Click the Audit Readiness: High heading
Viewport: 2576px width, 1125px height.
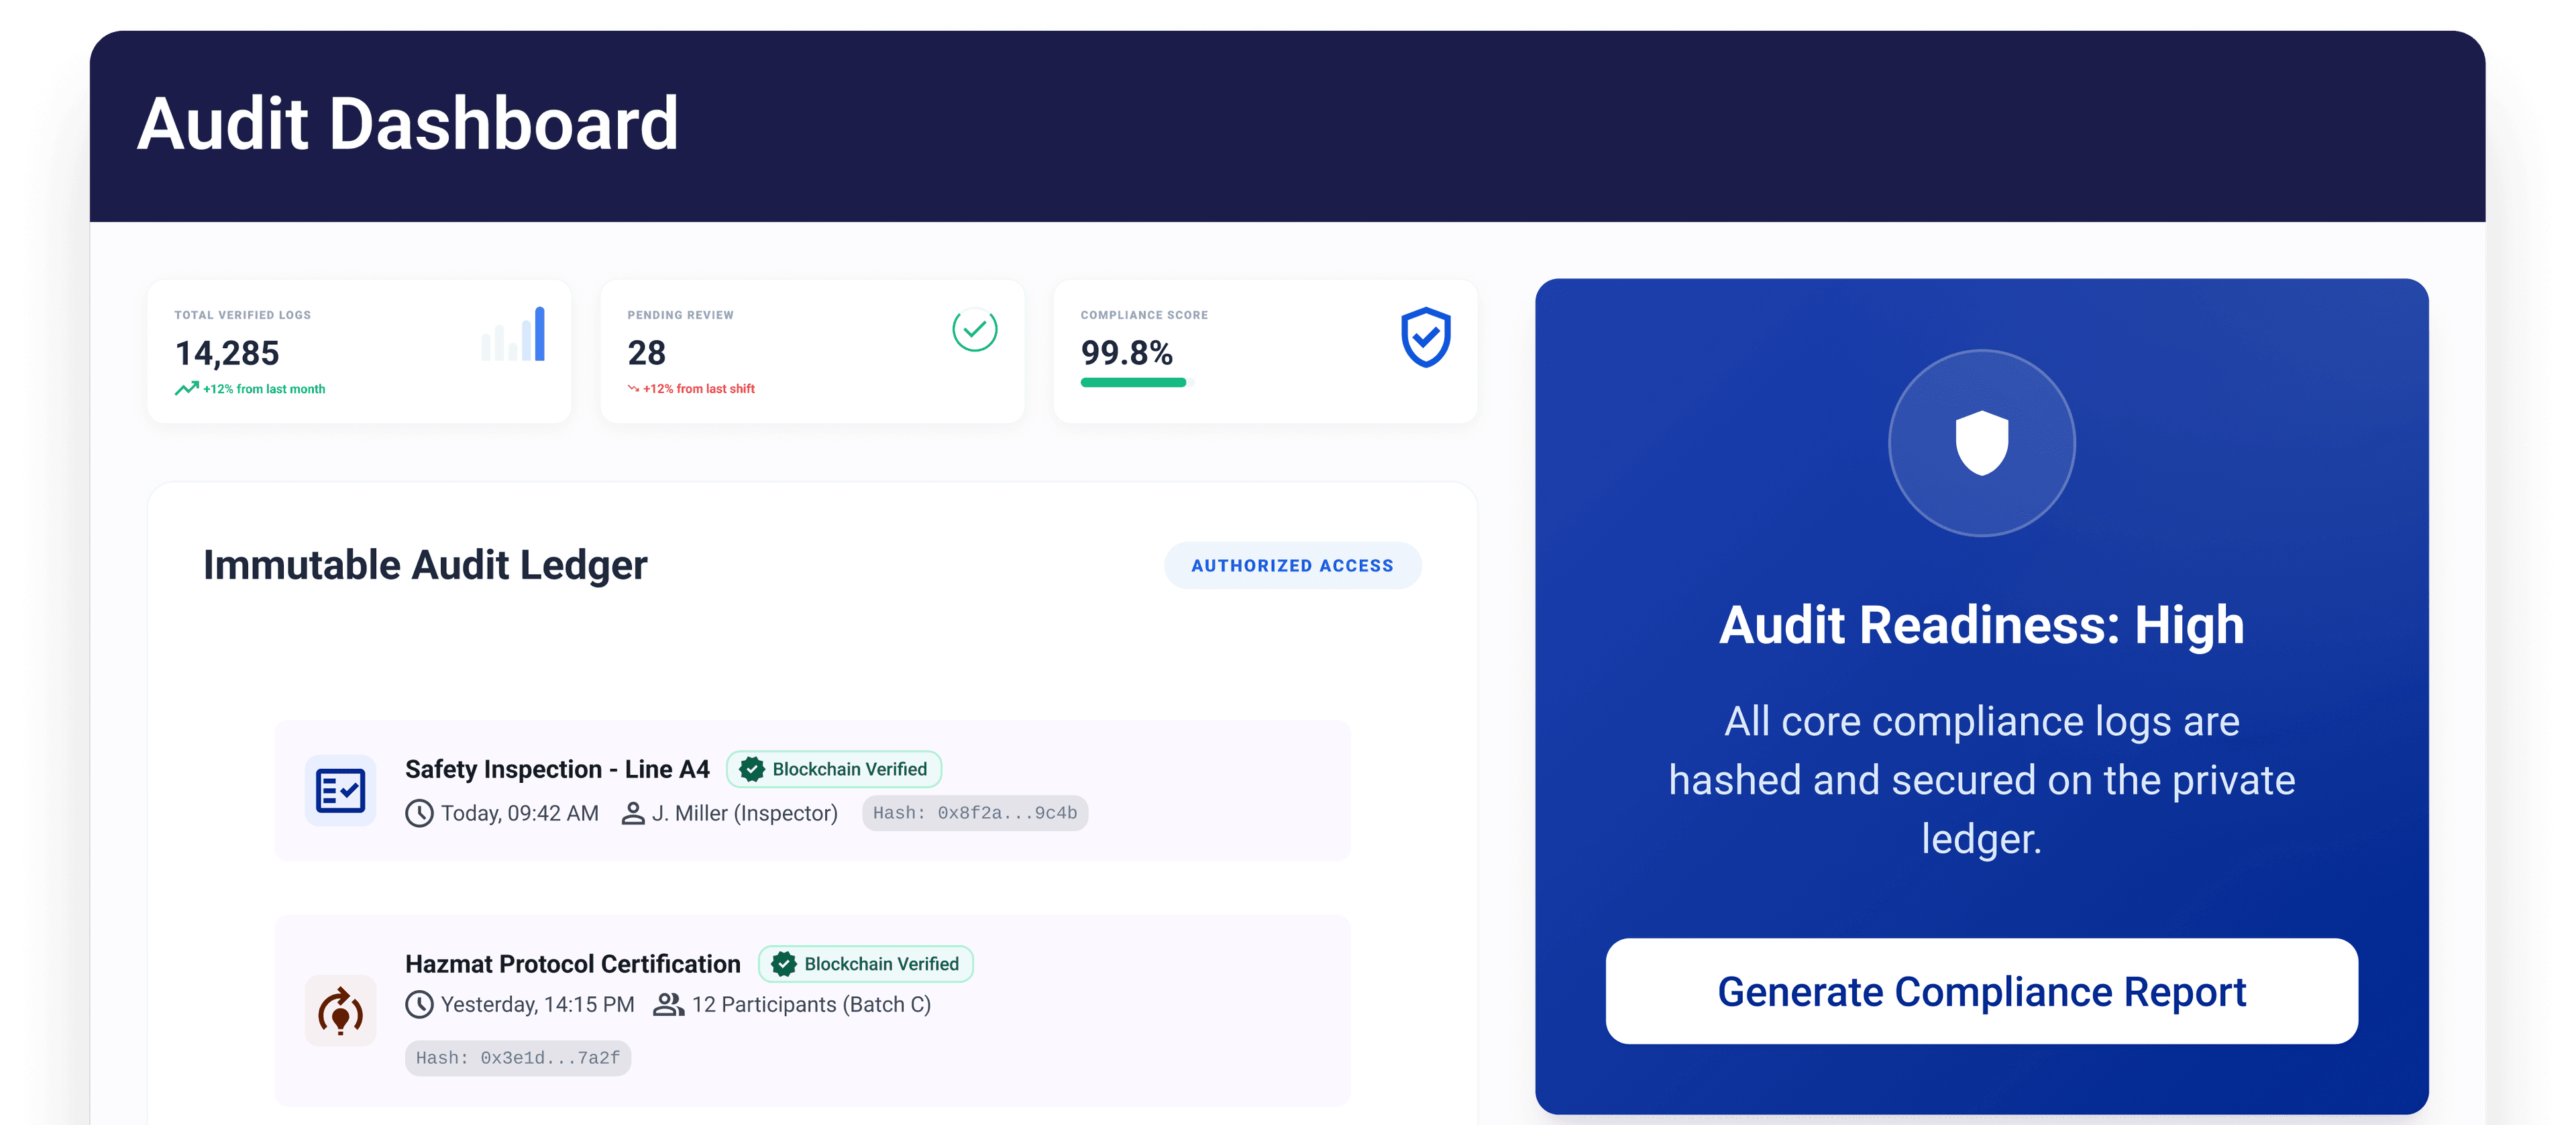[x=1981, y=625]
